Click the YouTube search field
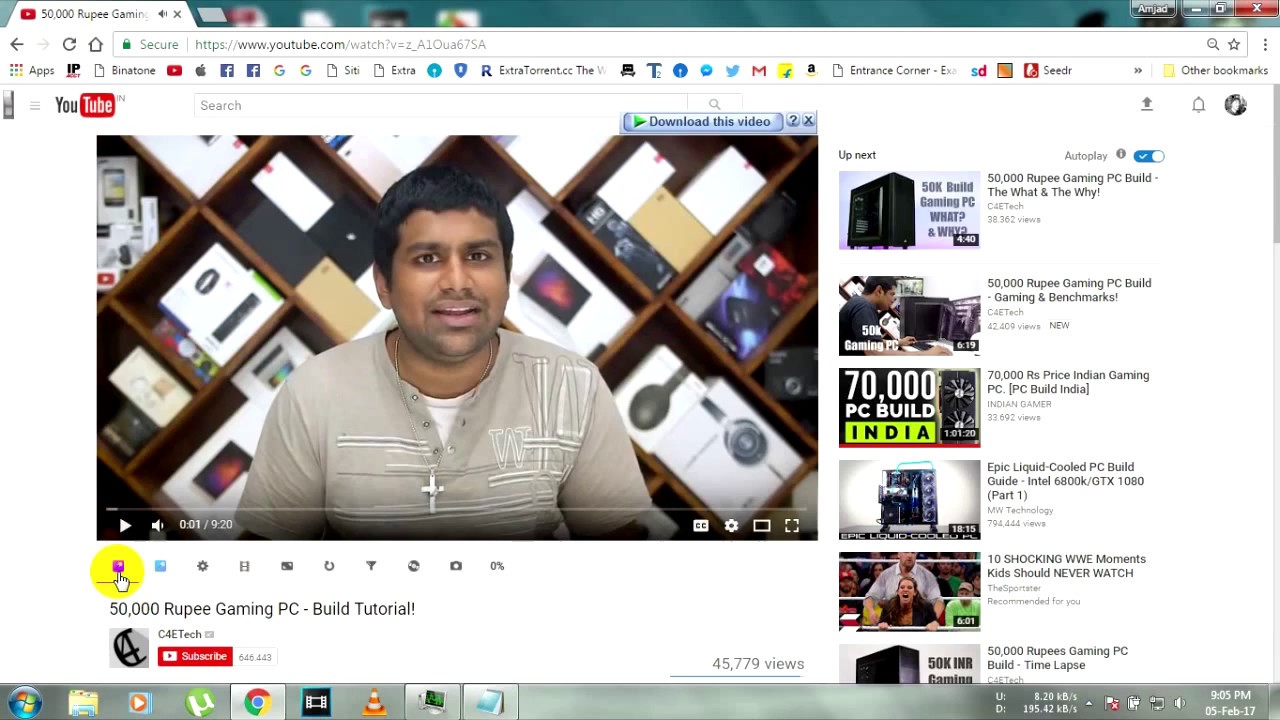The image size is (1280, 720). pyautogui.click(x=440, y=105)
